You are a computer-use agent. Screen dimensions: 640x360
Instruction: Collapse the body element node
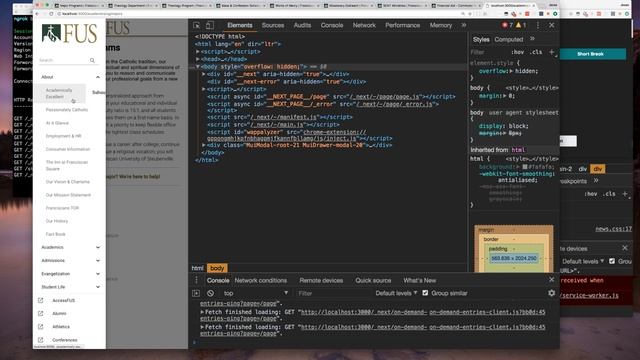coord(198,67)
